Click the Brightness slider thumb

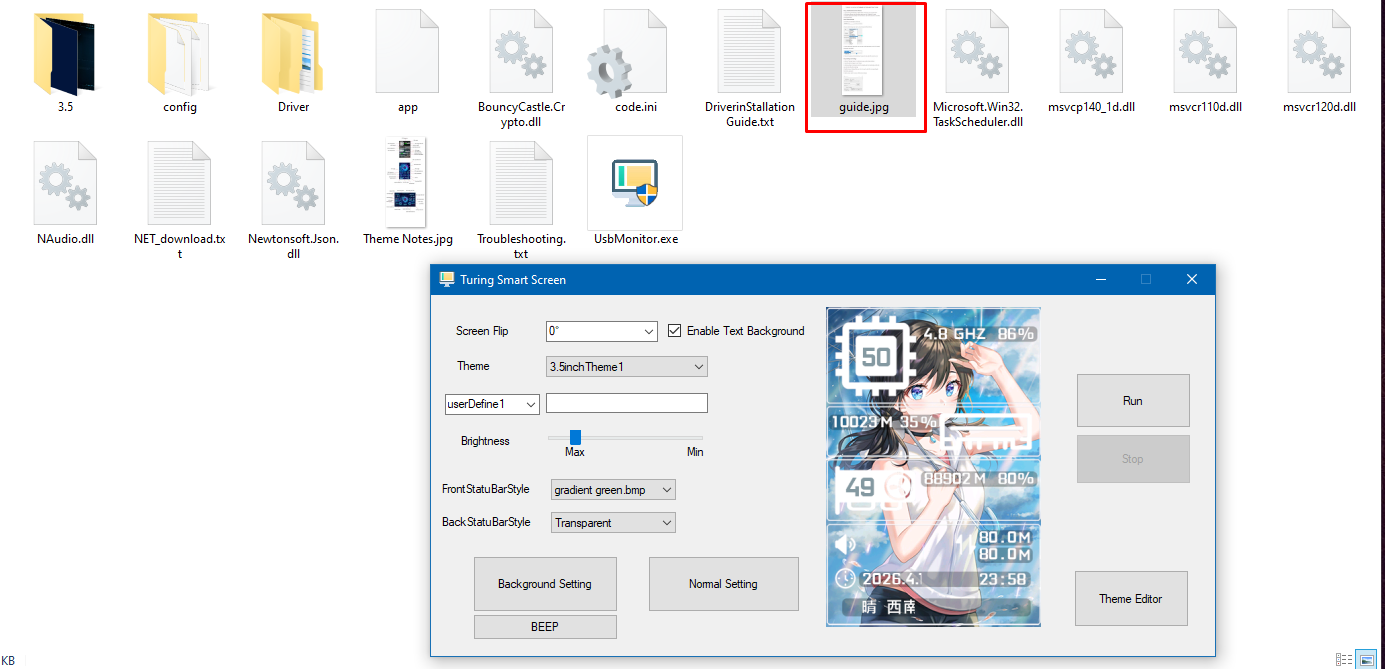pyautogui.click(x=575, y=437)
